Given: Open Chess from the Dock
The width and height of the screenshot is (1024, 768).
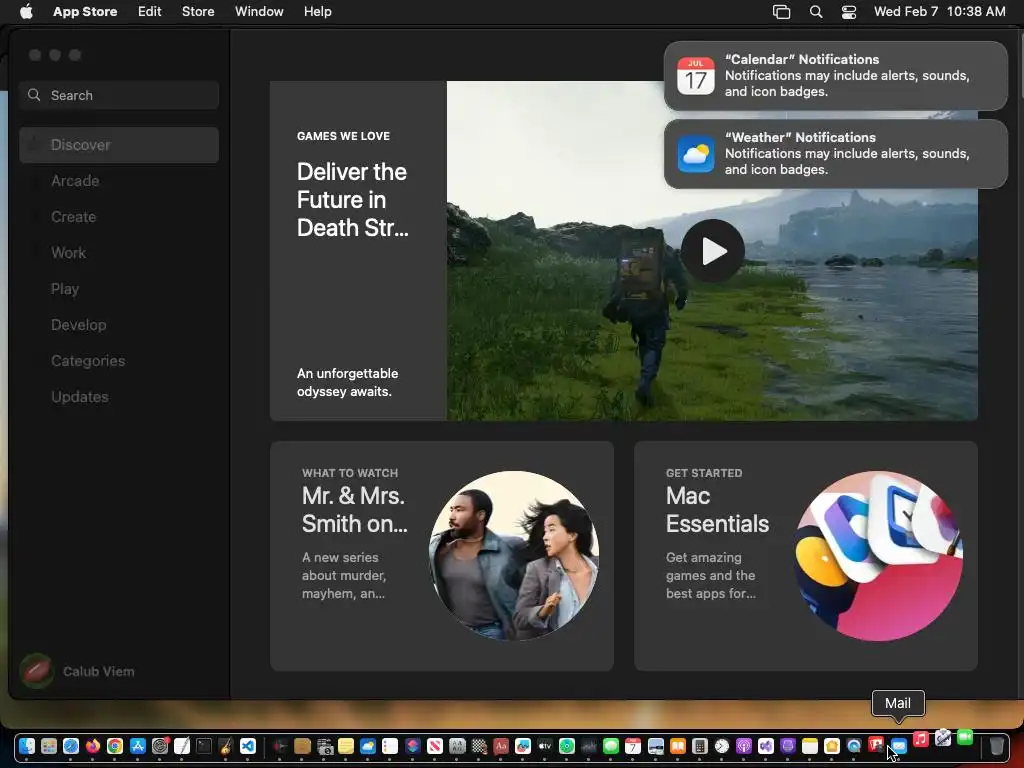Looking at the screenshot, I should pos(479,746).
